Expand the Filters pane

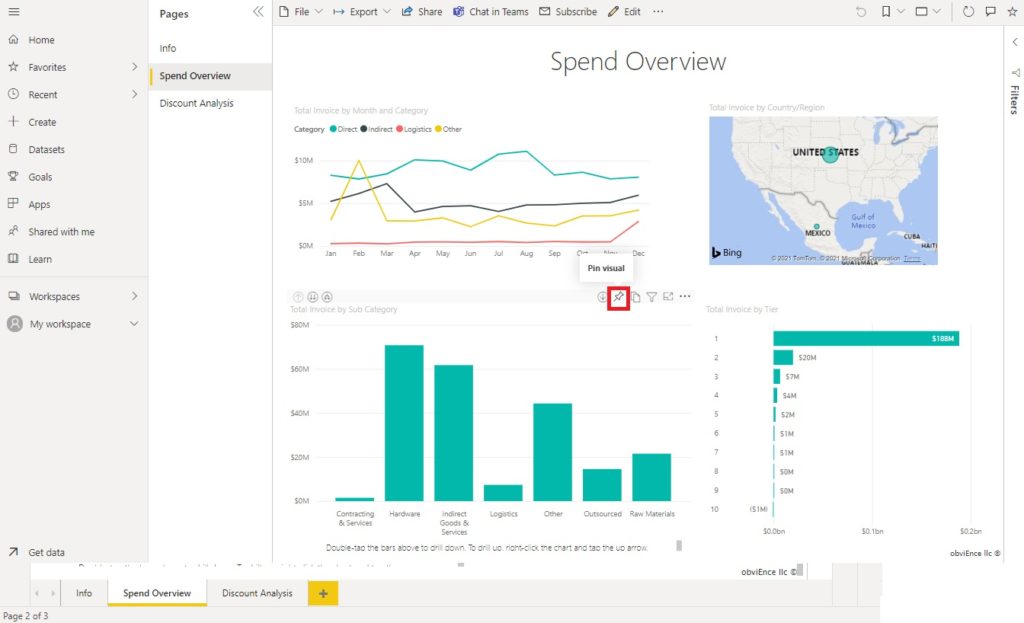point(1015,42)
